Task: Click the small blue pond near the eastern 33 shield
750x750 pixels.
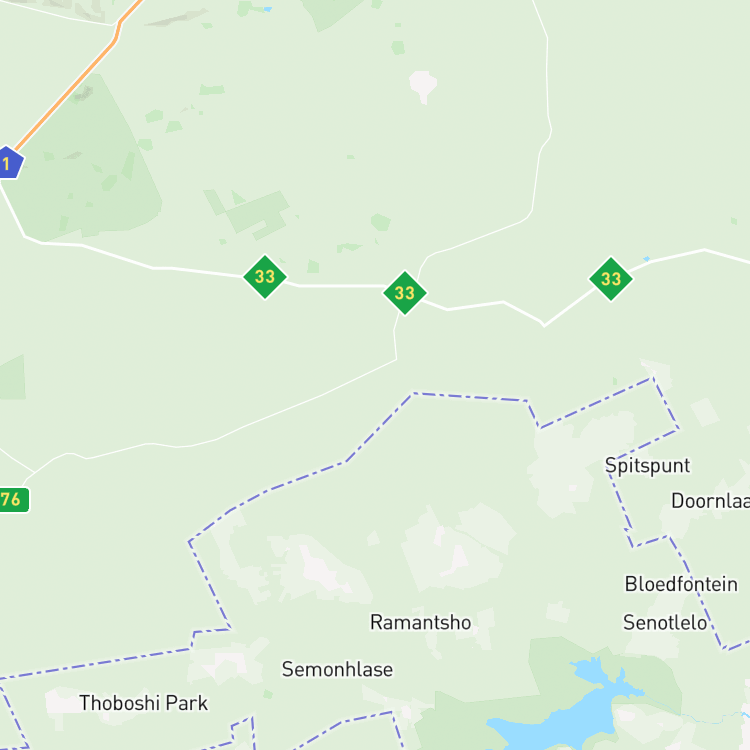Action: point(647,259)
